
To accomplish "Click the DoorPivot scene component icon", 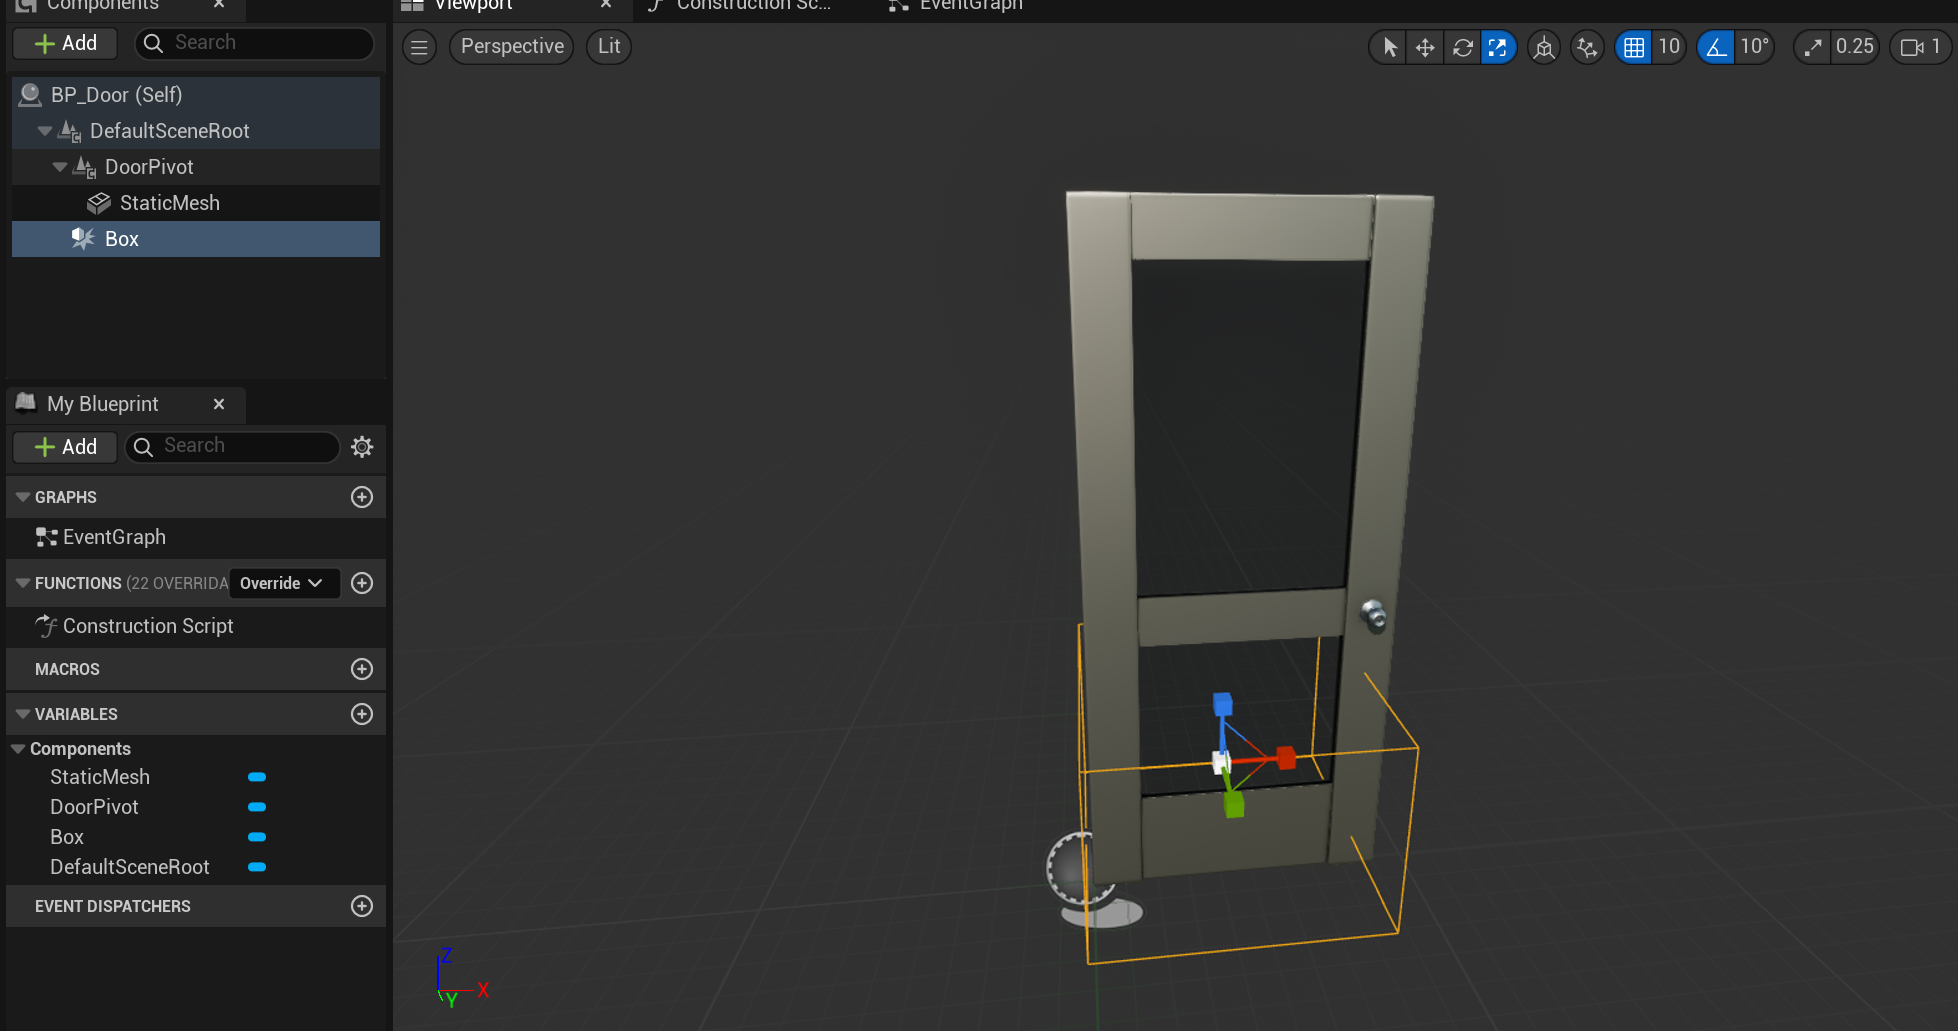I will pyautogui.click(x=85, y=167).
